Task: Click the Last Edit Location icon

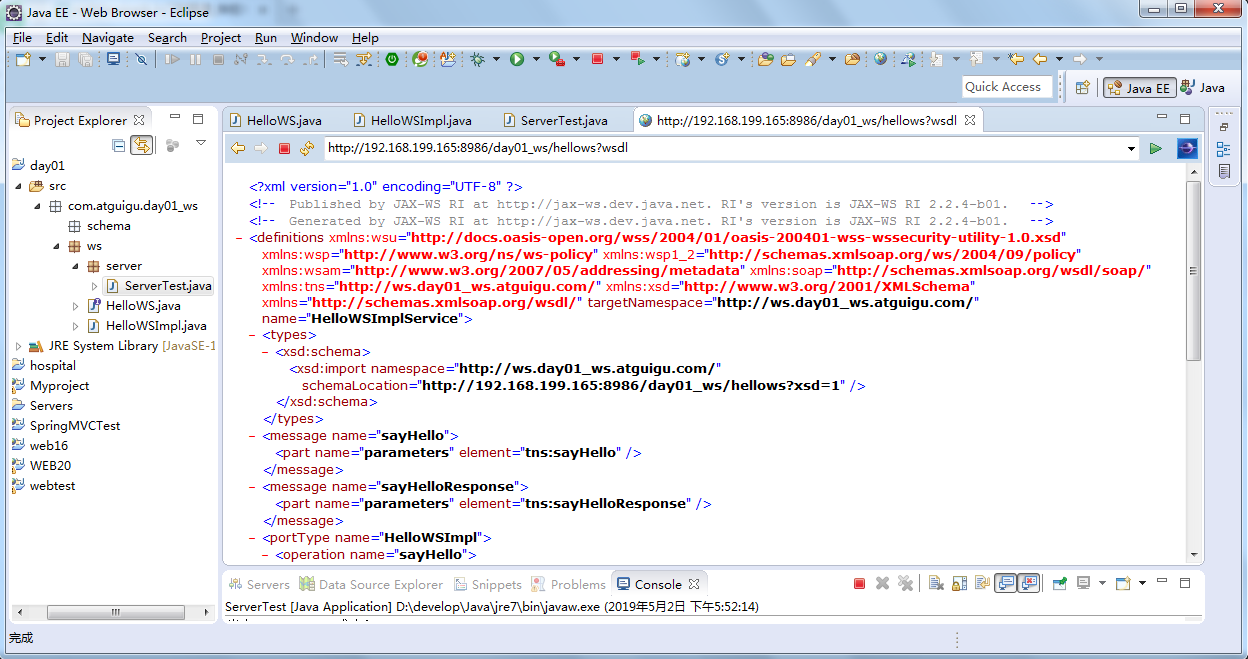Action: click(1016, 59)
